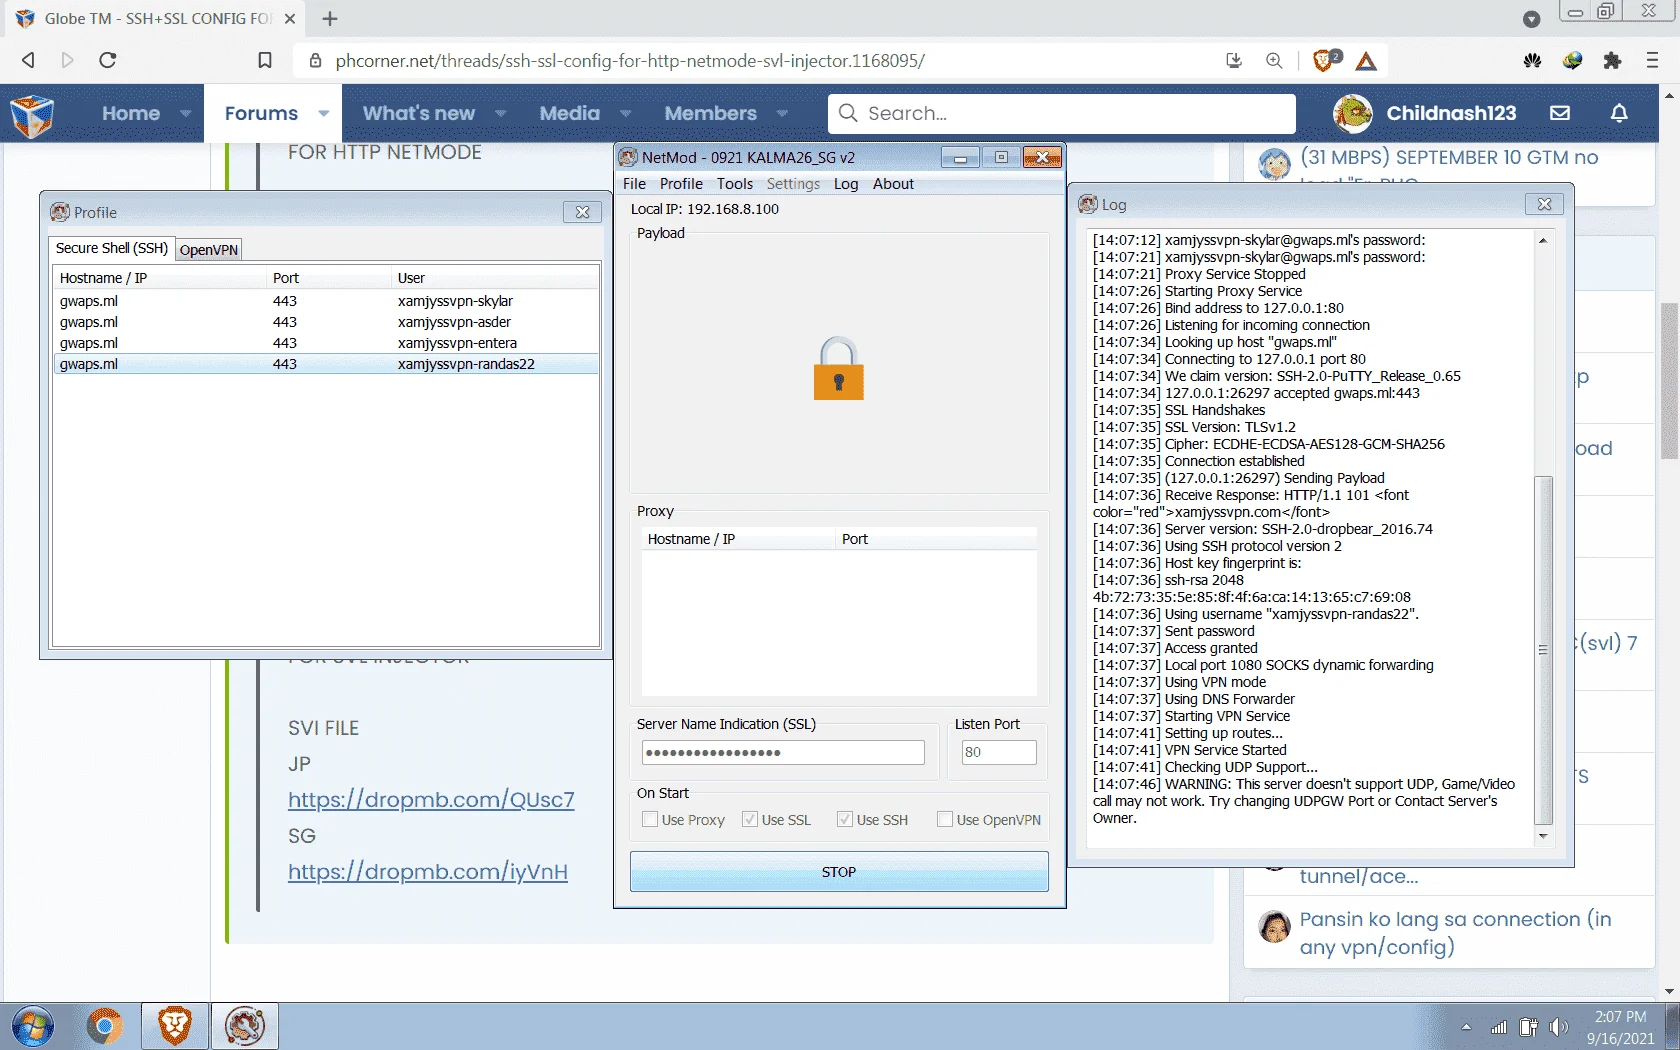
Task: Click the STOP button in NetMod
Action: point(839,872)
